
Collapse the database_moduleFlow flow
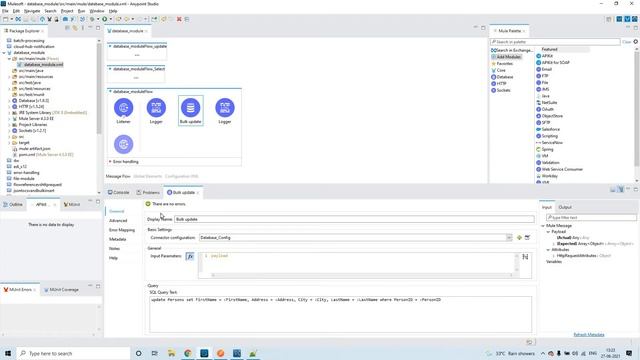coord(110,91)
